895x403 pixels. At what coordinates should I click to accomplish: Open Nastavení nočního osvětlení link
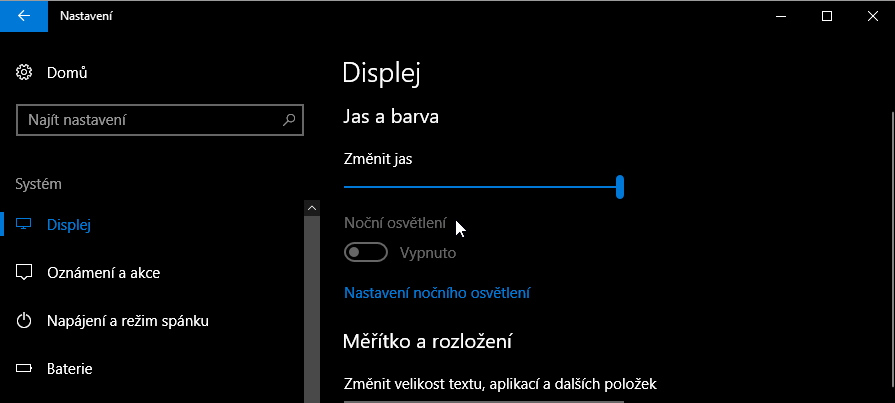coord(436,293)
